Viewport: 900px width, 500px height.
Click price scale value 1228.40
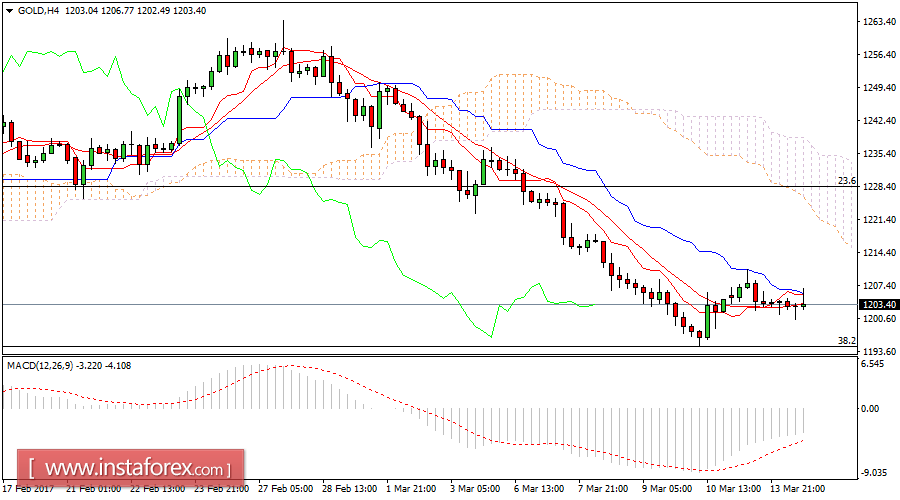point(880,187)
